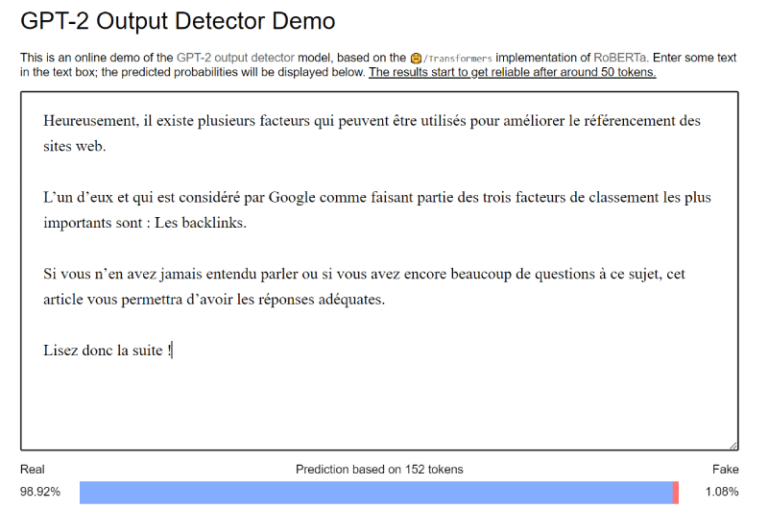Click empty space below the text in the box
This screenshot has height=509, width=768.
pos(380,405)
